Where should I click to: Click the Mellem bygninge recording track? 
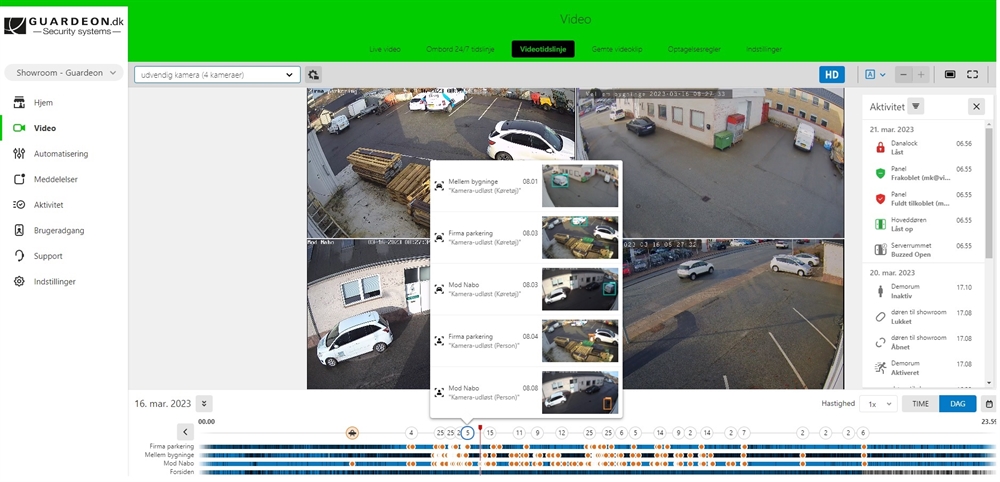(x=596, y=455)
